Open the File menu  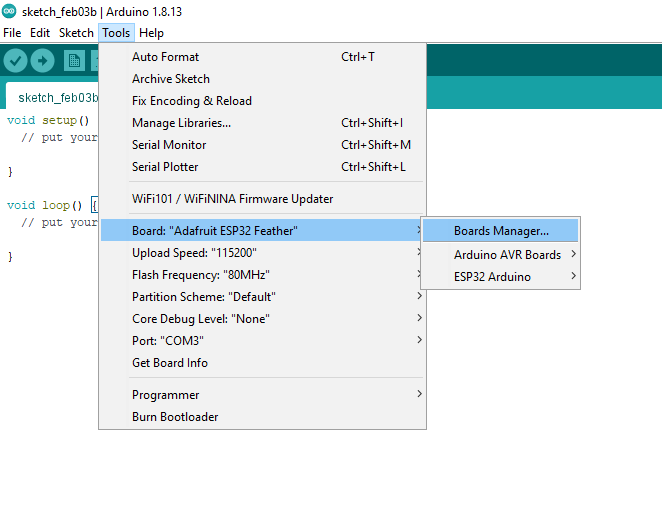click(12, 33)
